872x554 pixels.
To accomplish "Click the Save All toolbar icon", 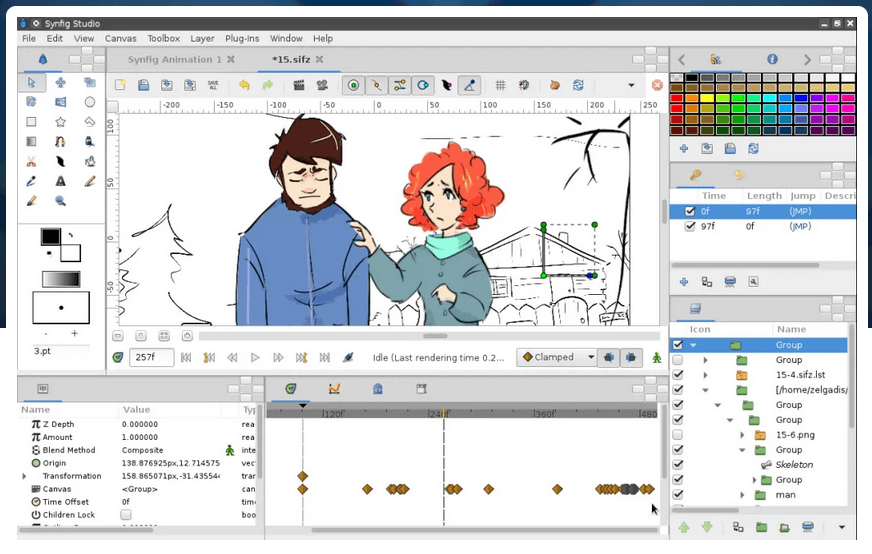I will pyautogui.click(x=213, y=85).
